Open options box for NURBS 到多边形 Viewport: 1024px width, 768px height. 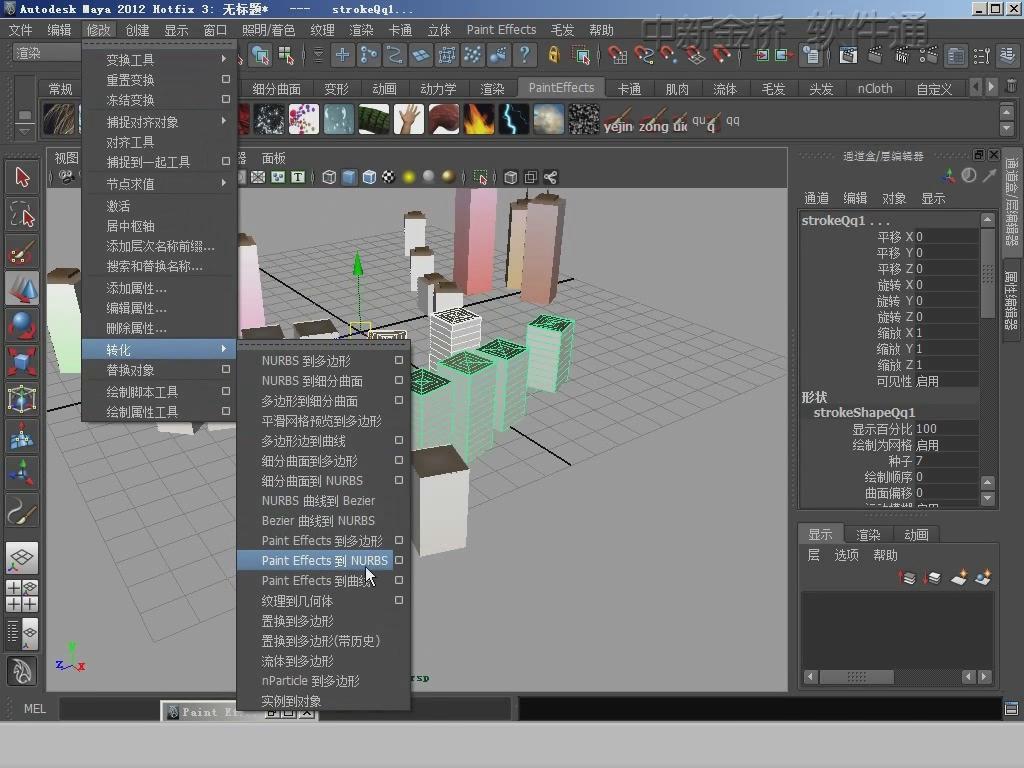[x=398, y=360]
